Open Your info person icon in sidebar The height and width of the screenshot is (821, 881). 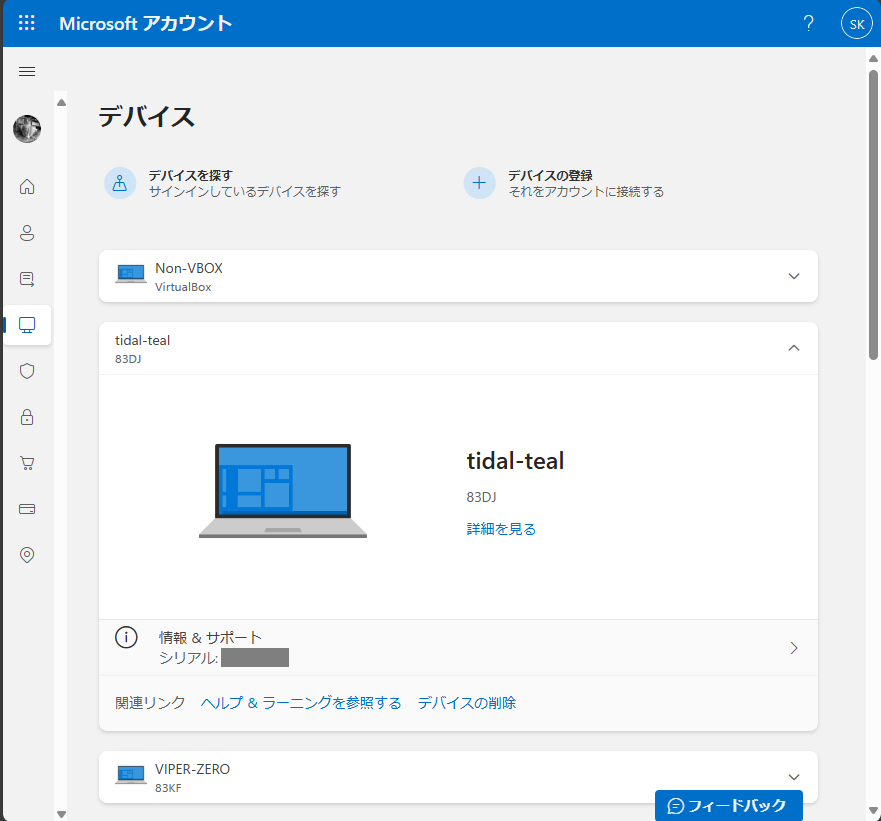point(27,233)
